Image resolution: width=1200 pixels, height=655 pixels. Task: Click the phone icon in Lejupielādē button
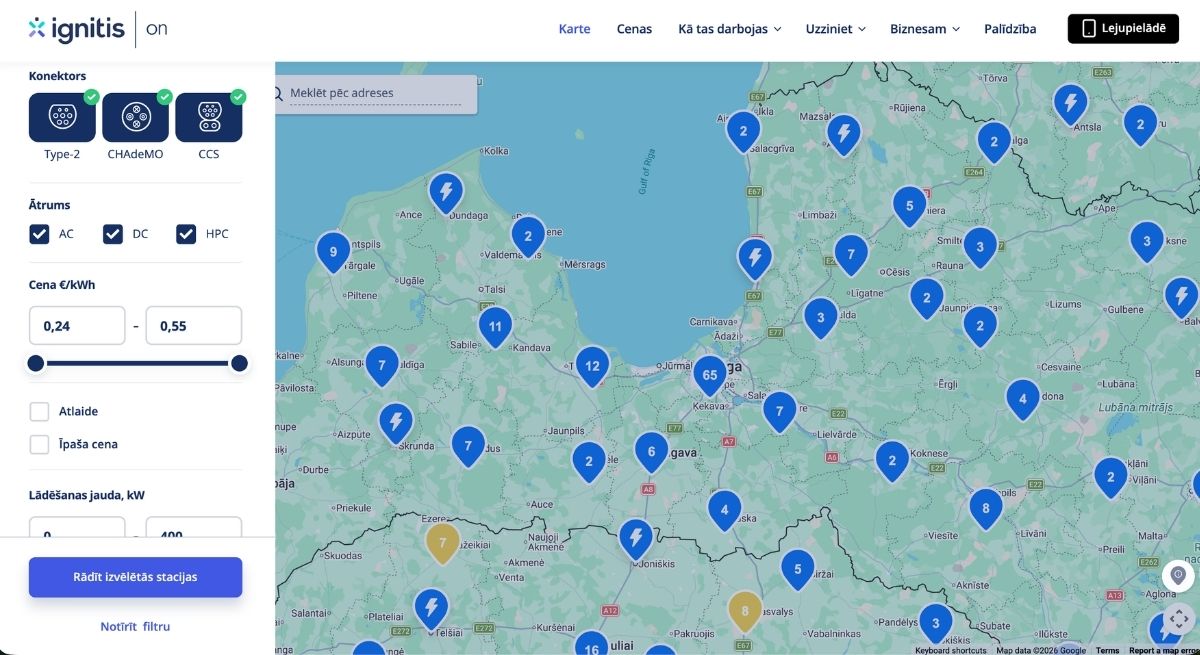coord(1089,29)
